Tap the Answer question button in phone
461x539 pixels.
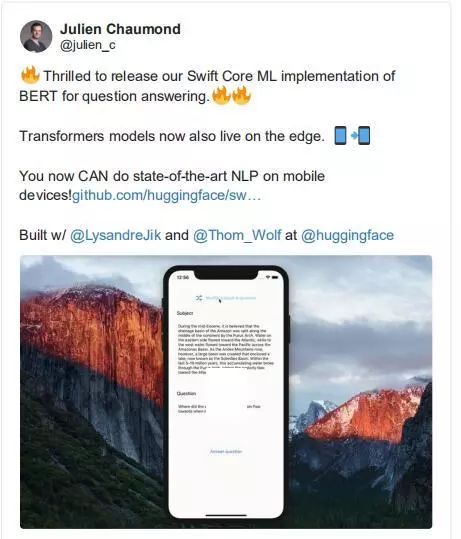(226, 451)
